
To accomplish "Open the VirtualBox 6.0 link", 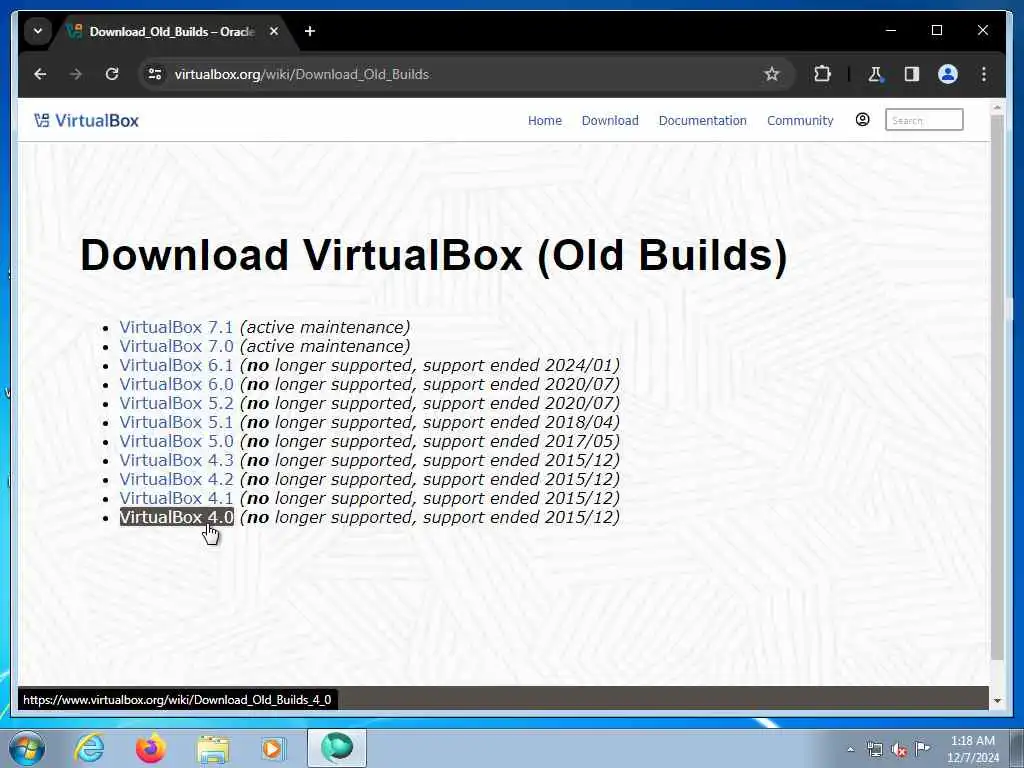I will 176,384.
